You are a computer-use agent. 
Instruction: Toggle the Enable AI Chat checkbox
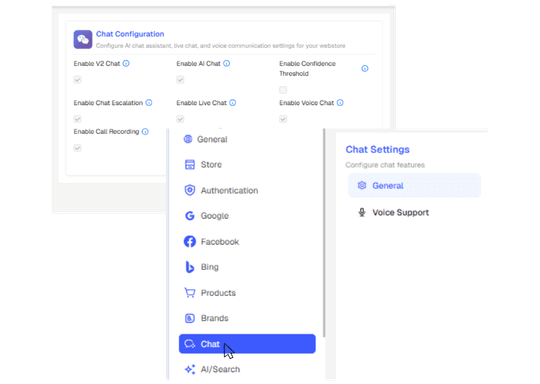[x=180, y=80]
